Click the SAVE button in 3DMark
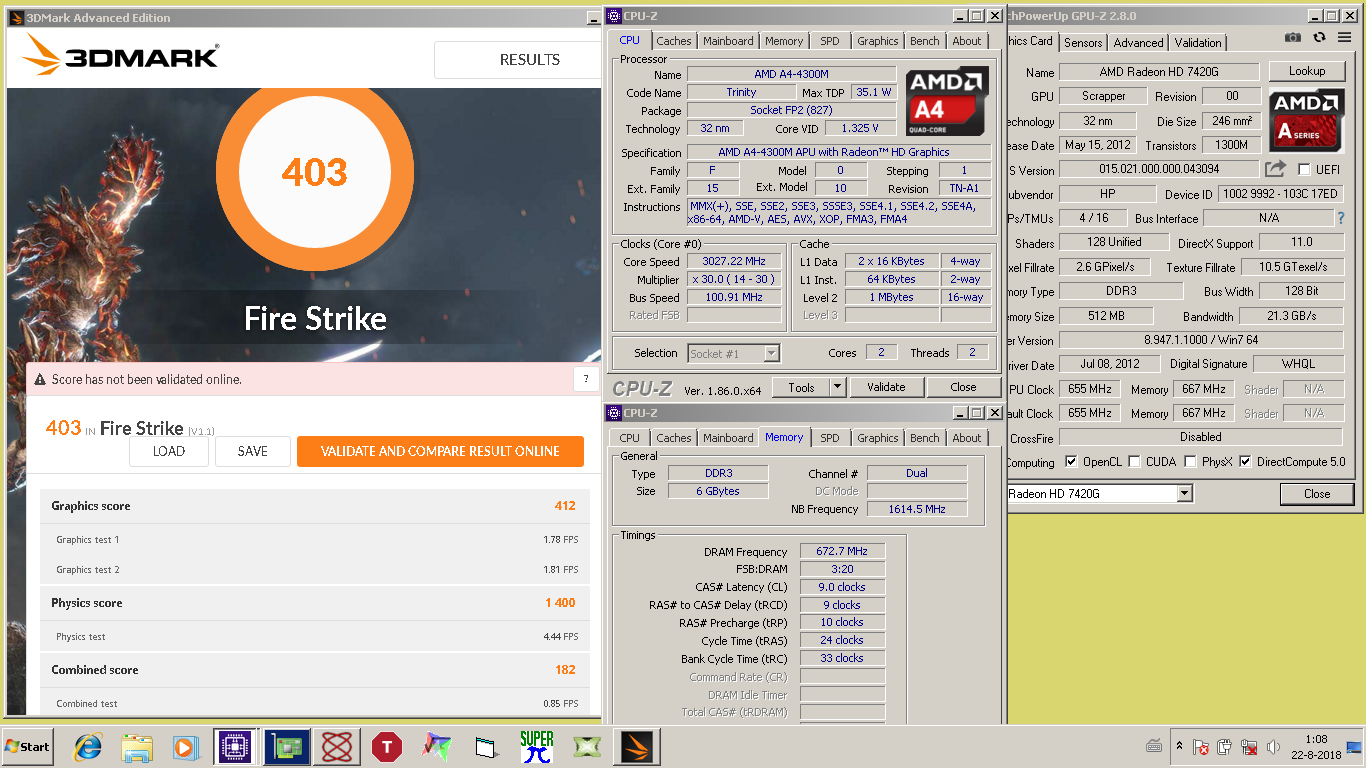1366x768 pixels. click(x=252, y=451)
